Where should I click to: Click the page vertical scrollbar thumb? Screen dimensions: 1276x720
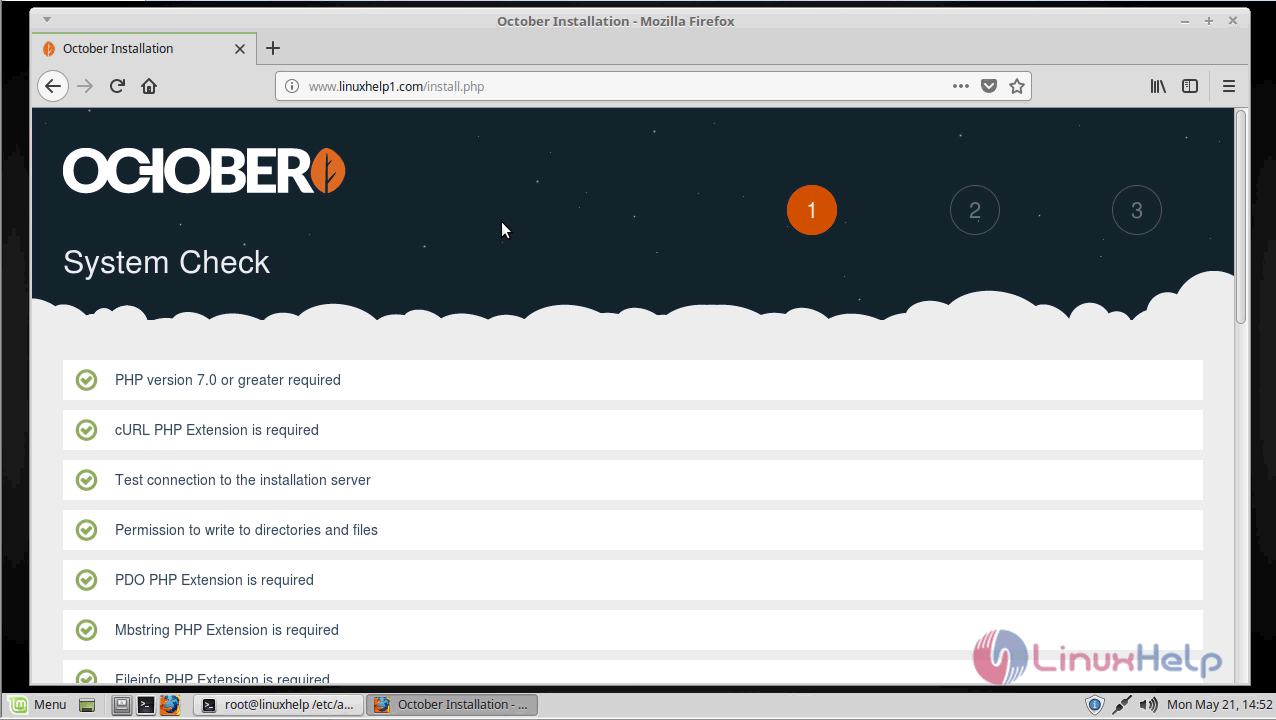[x=1241, y=216]
